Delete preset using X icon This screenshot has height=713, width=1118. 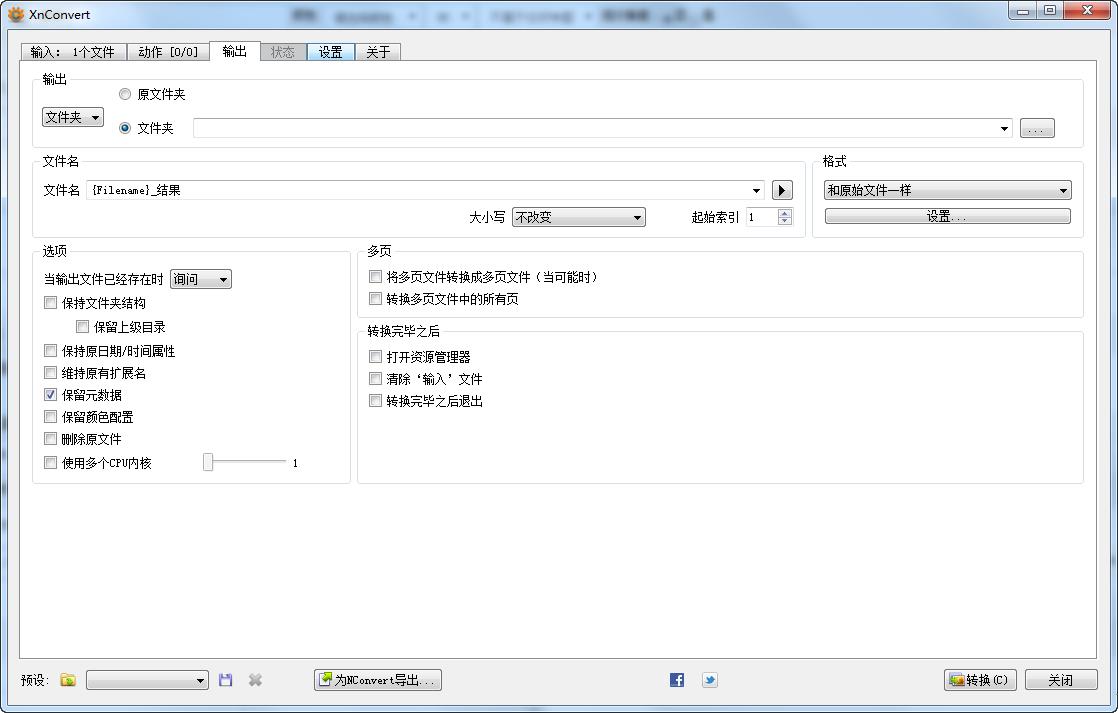click(x=255, y=680)
